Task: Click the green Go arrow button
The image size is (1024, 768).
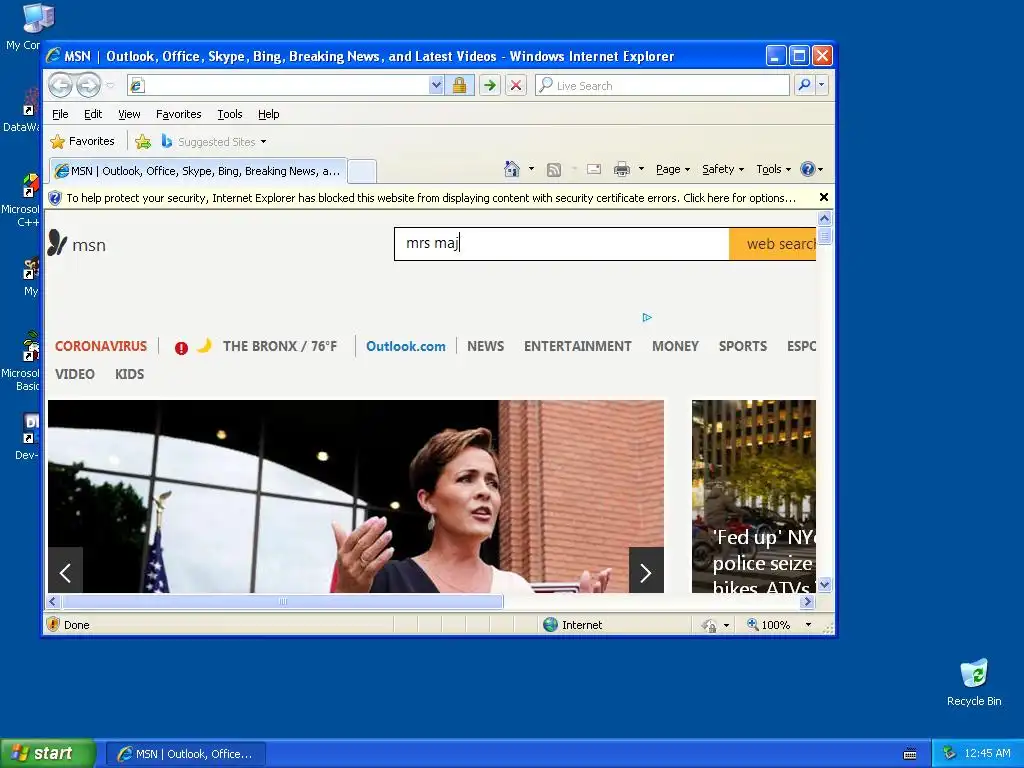Action: (x=490, y=85)
